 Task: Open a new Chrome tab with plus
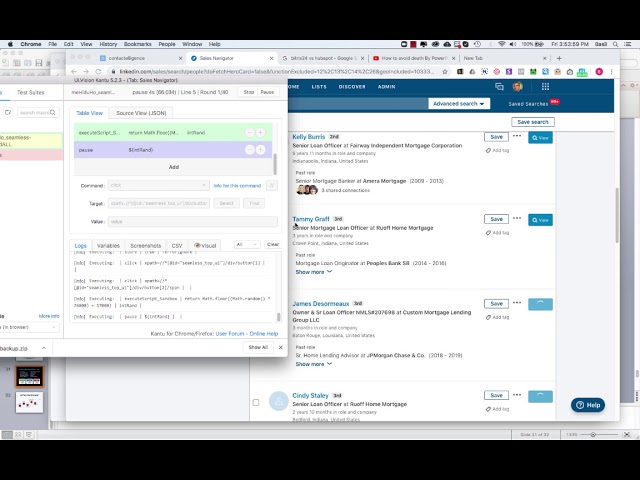click(x=559, y=58)
